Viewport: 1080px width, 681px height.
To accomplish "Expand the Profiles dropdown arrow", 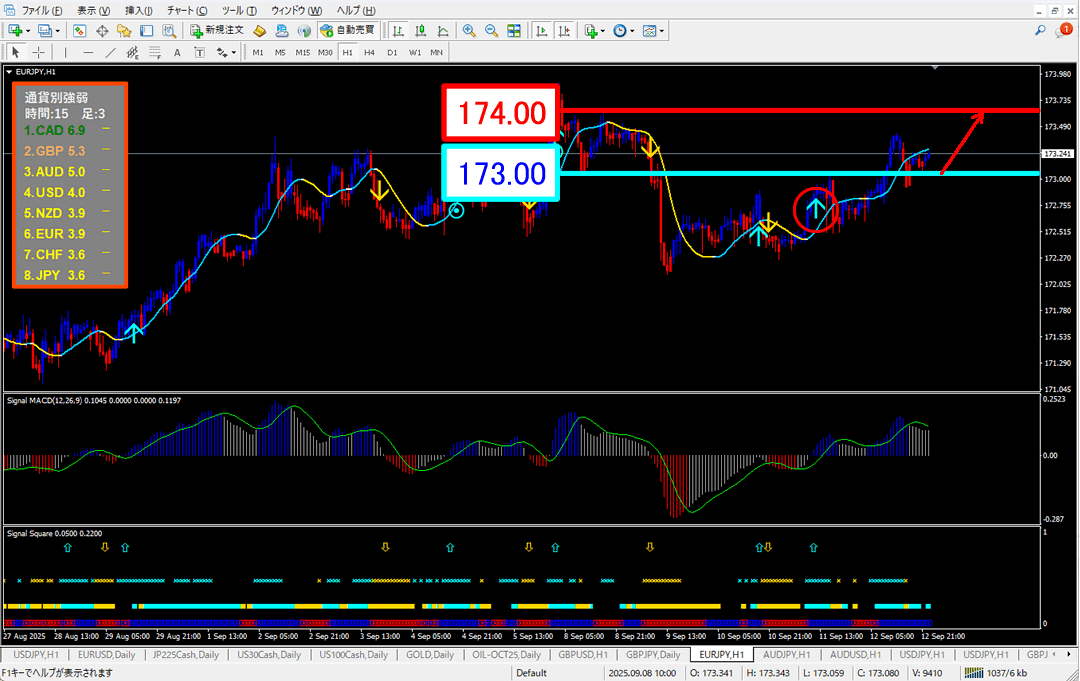I will click(x=58, y=31).
